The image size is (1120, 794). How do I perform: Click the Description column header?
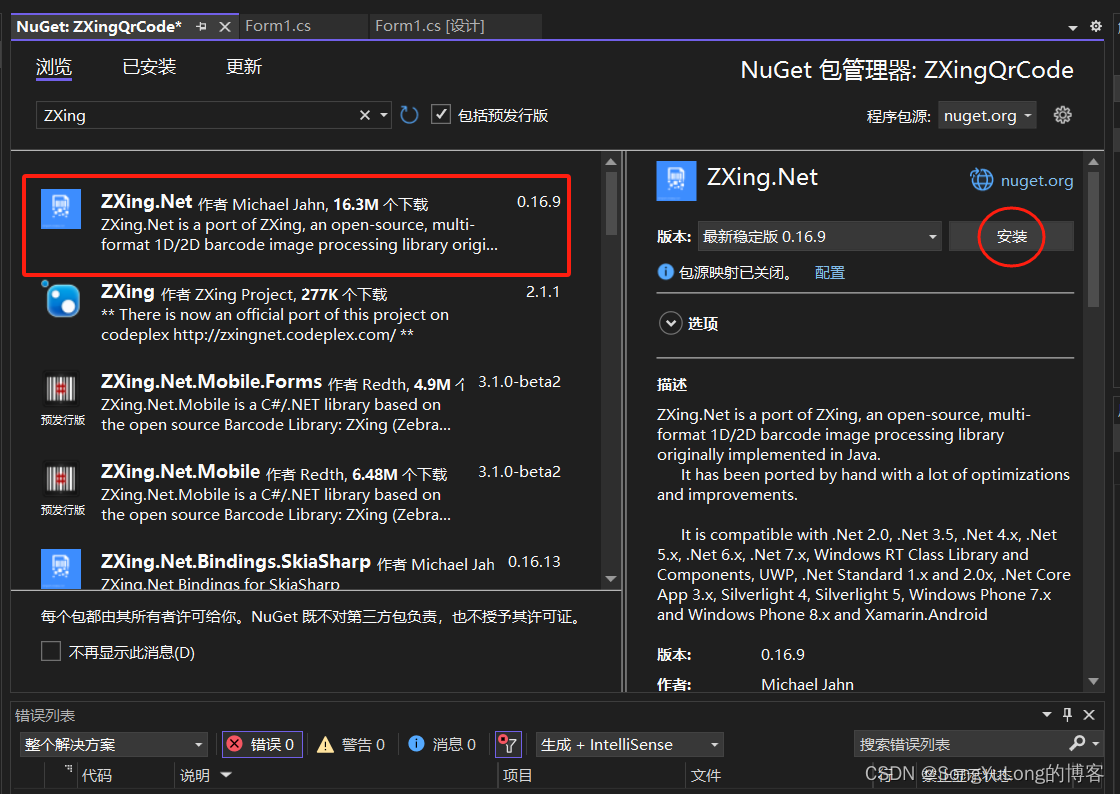tap(194, 775)
